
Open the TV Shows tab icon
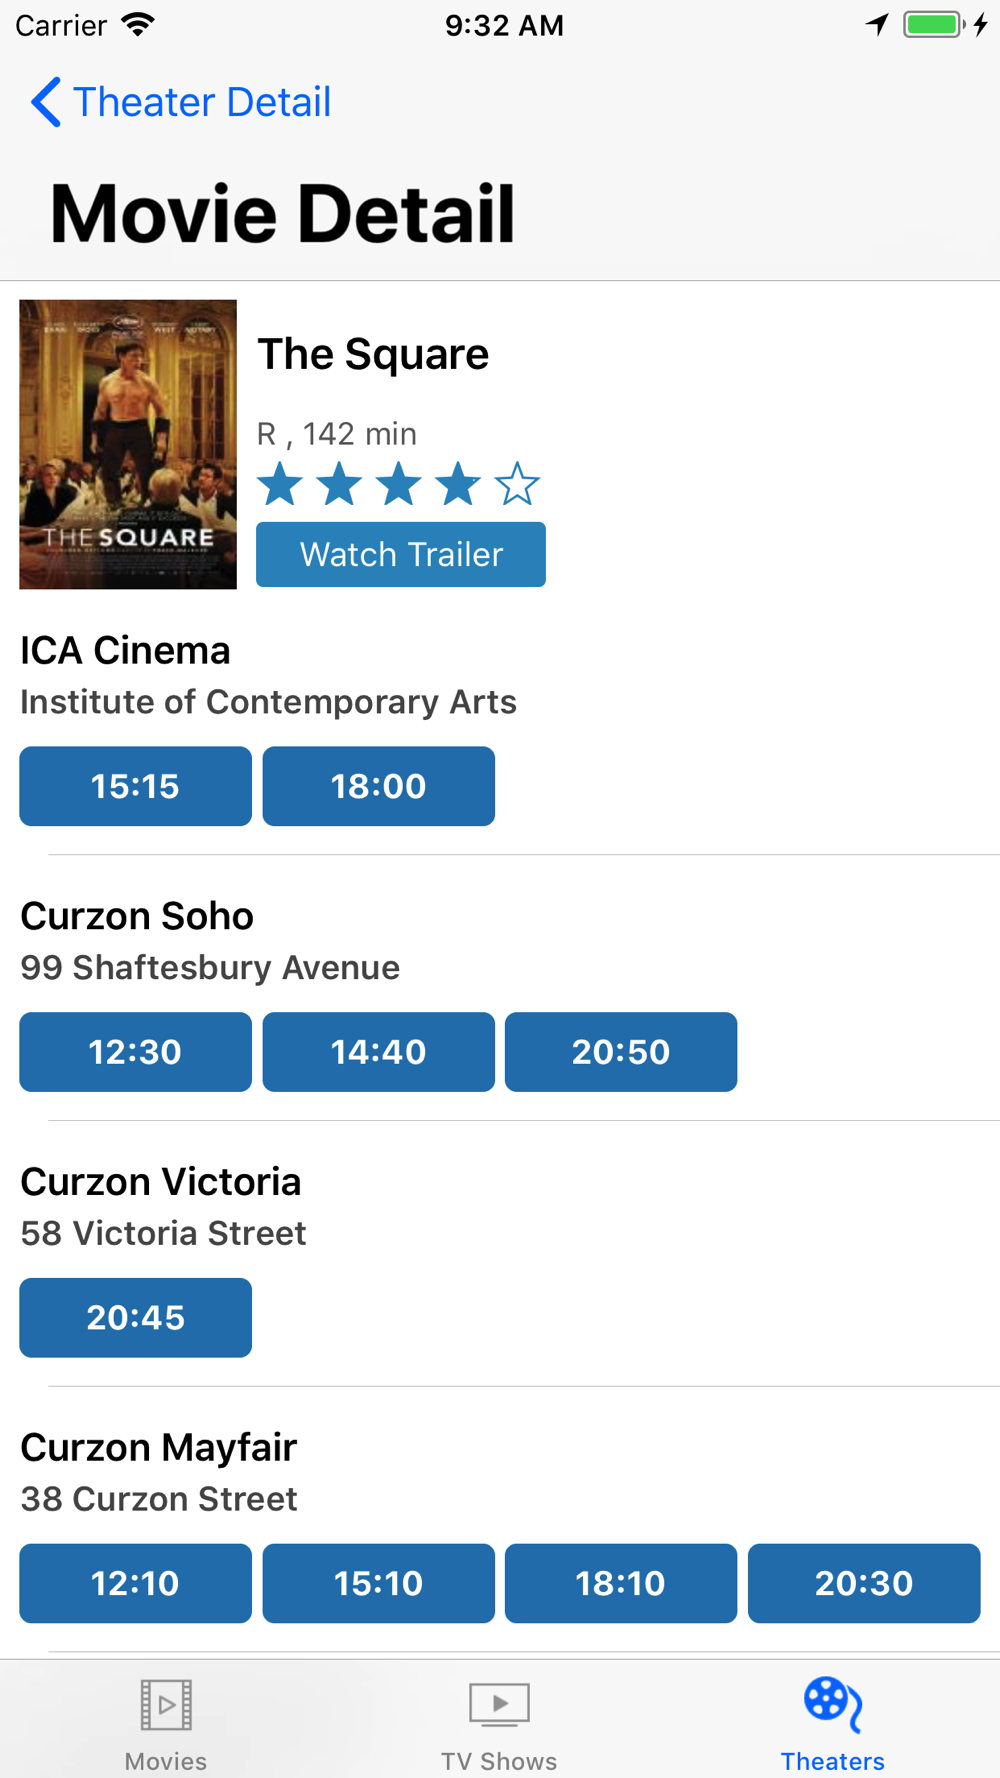coord(499,1704)
